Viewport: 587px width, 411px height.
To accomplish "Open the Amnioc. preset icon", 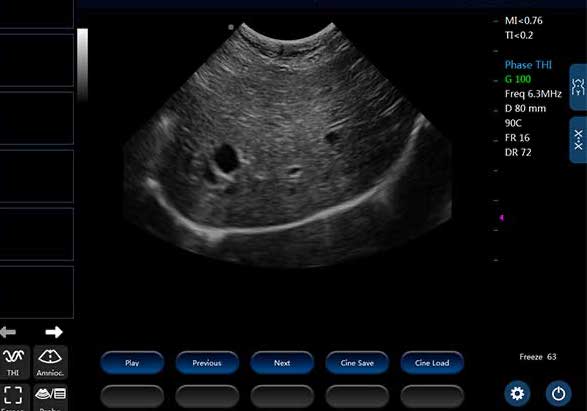I will click(x=50, y=362).
